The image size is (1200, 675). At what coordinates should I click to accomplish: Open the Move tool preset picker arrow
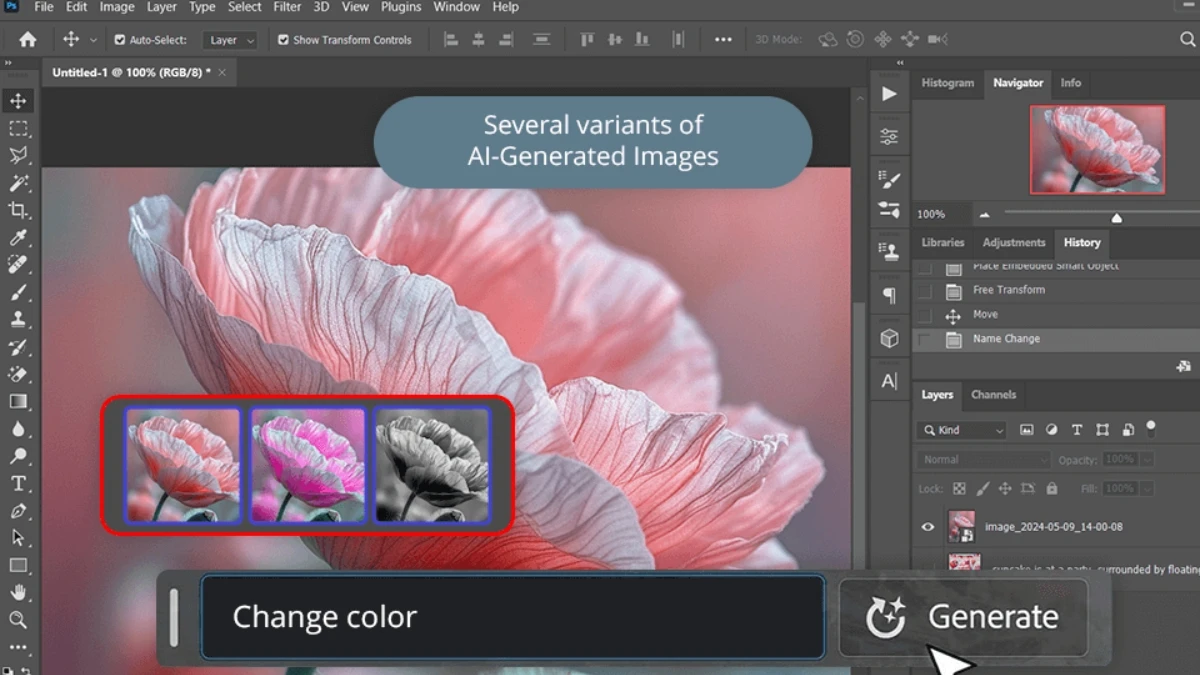[x=94, y=40]
